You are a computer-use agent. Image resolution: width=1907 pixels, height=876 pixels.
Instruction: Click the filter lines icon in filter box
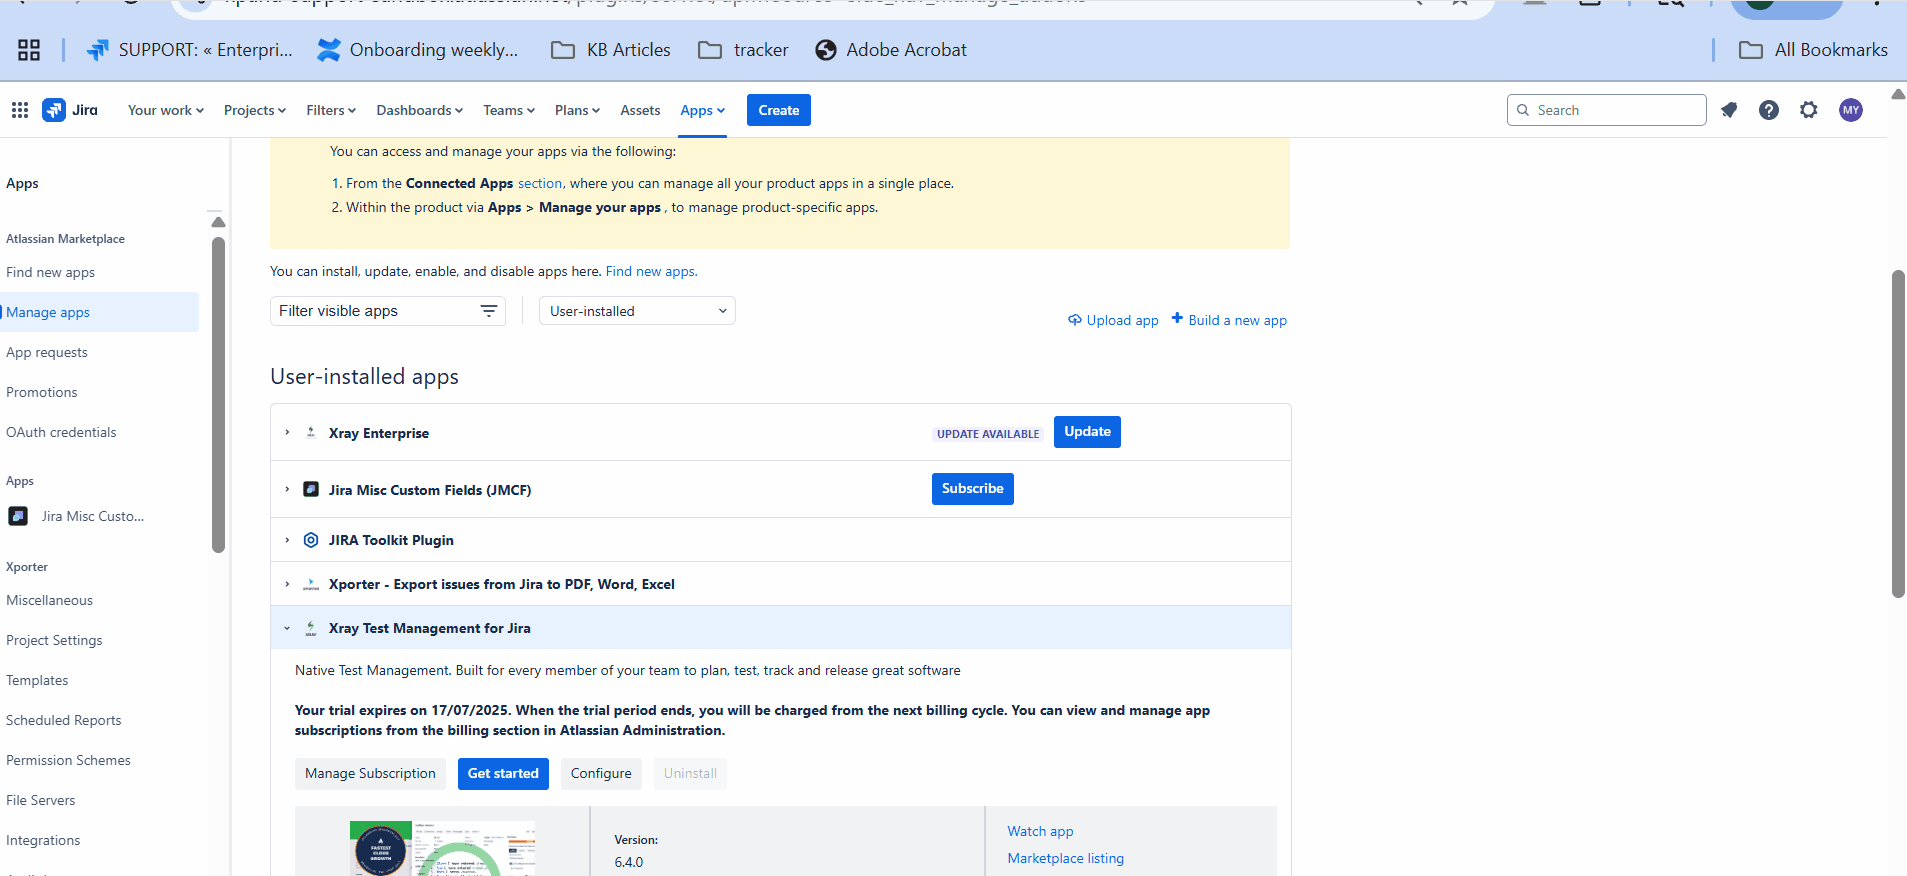coord(489,311)
